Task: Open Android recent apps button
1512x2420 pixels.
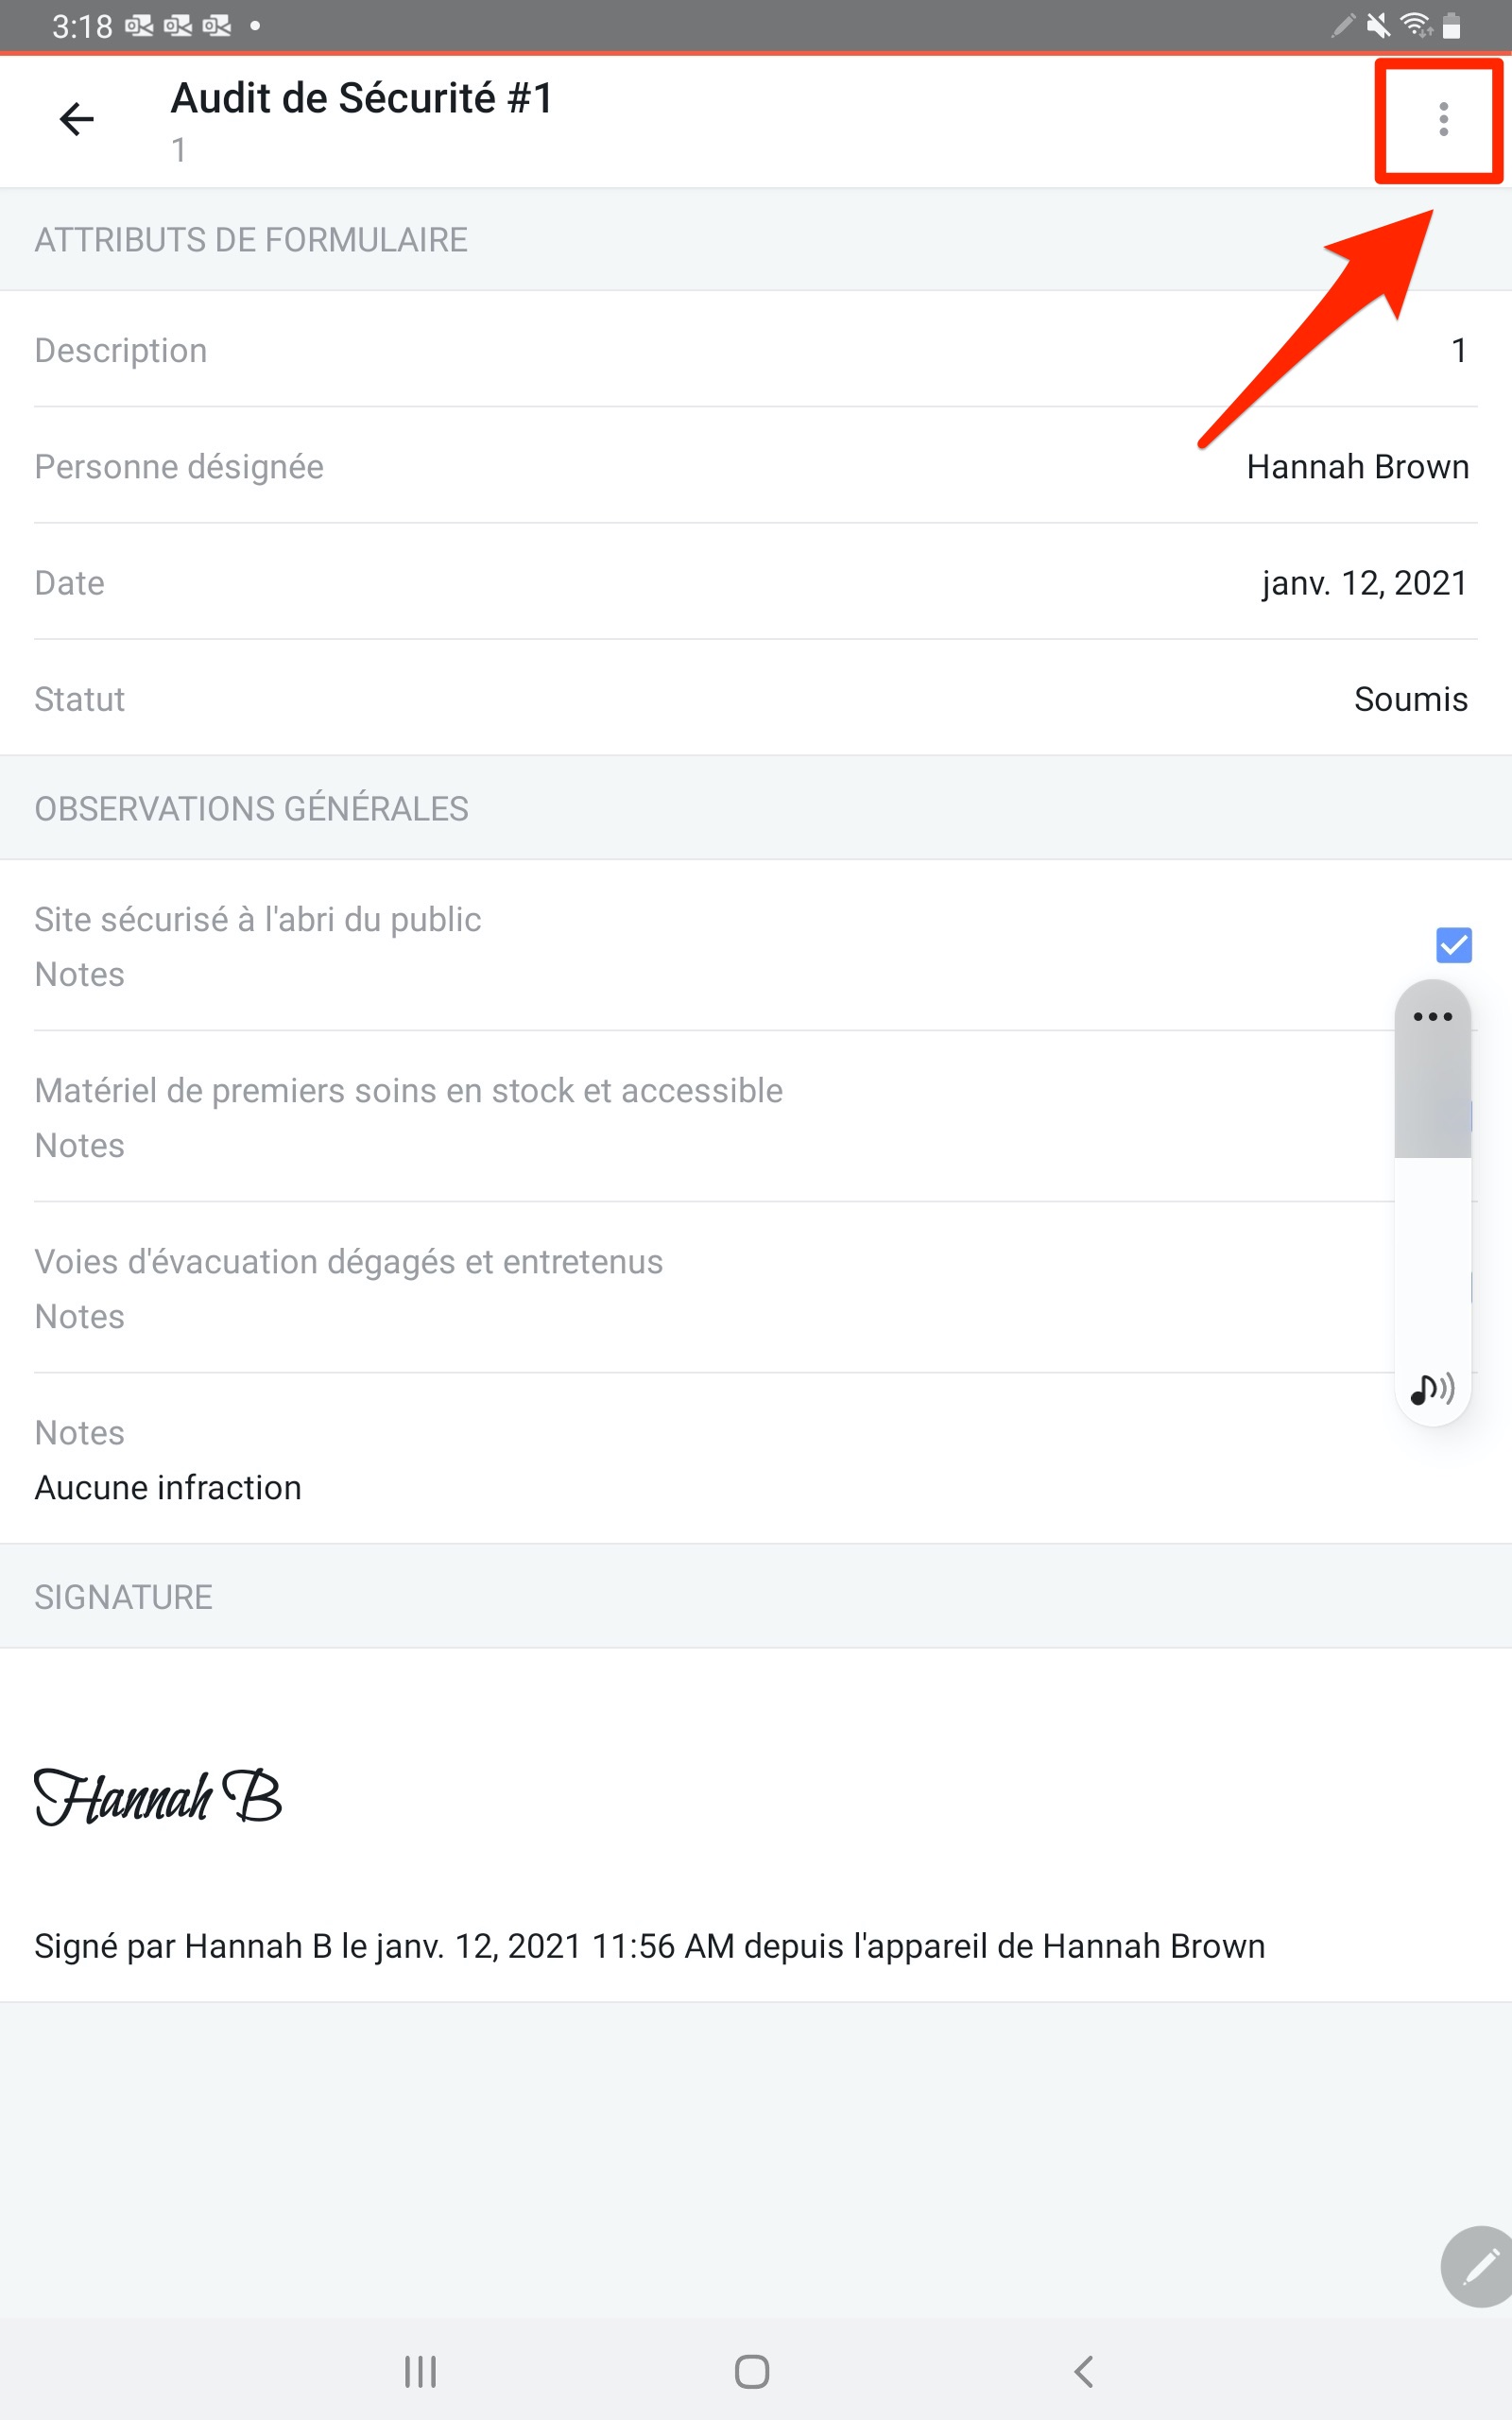Action: 420,2371
